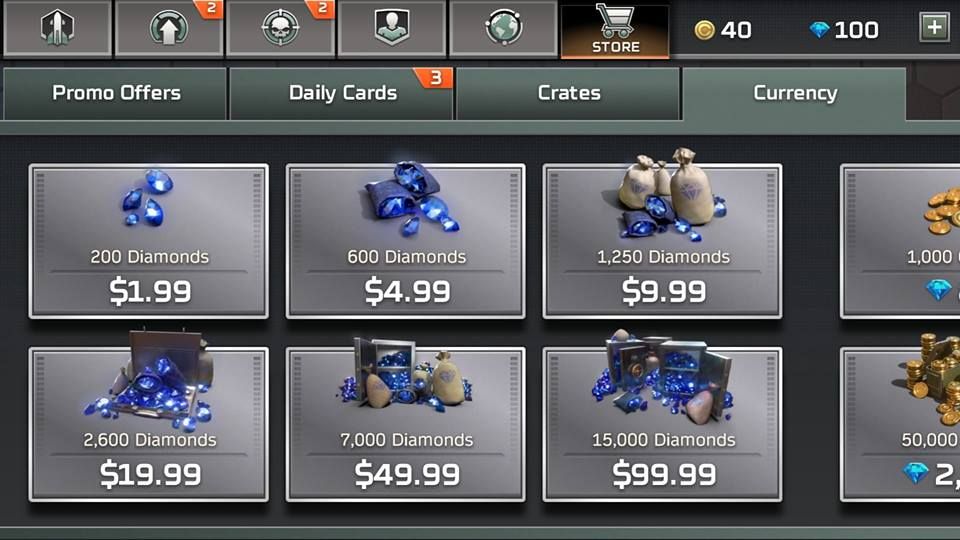Open the upgrade arrow icon tab

(169, 28)
